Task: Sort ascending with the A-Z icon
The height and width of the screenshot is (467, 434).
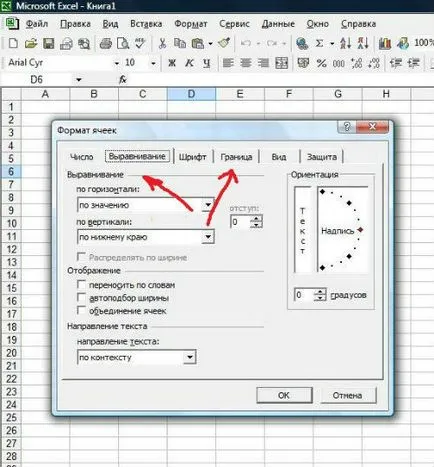Action: pyautogui.click(x=346, y=43)
